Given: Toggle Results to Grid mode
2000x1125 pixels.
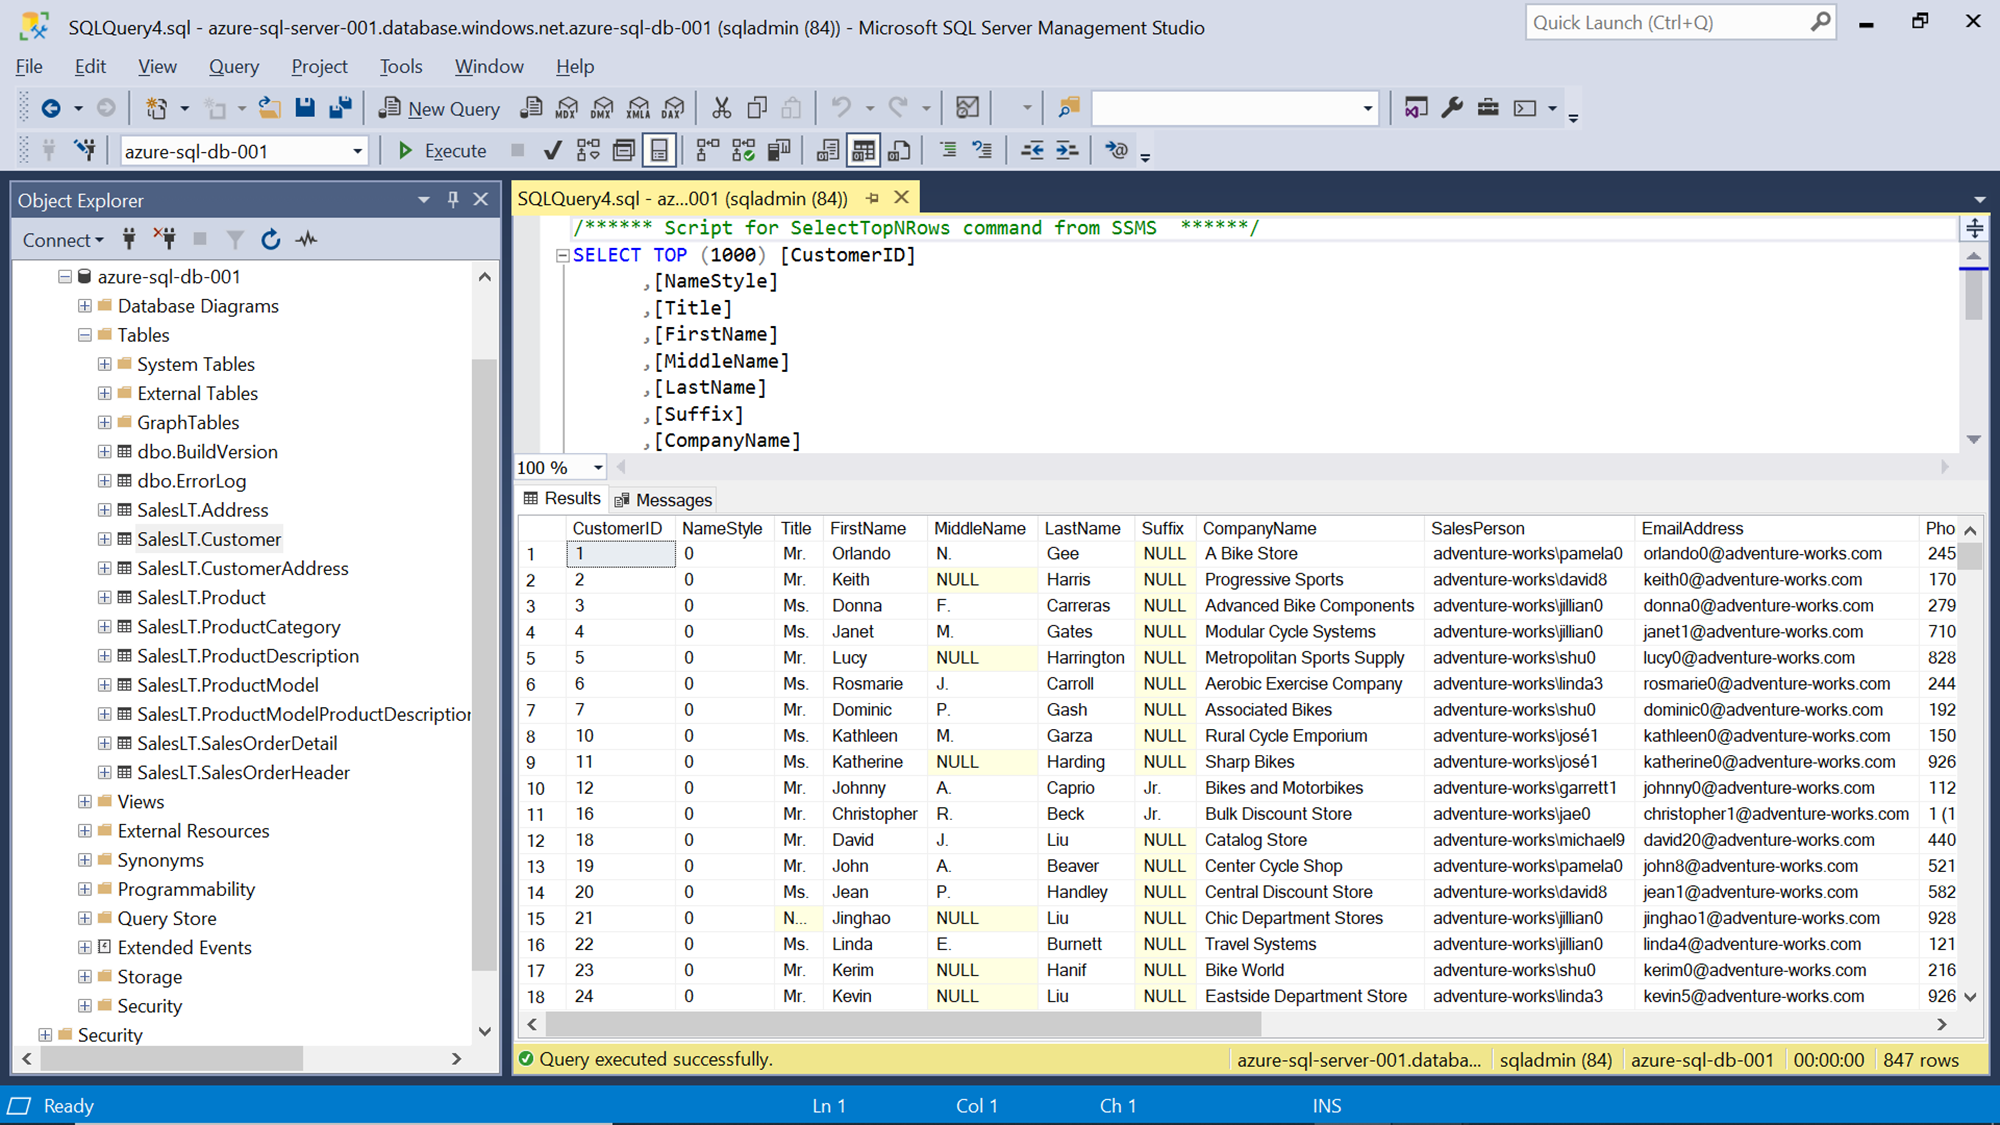Looking at the screenshot, I should (x=863, y=151).
